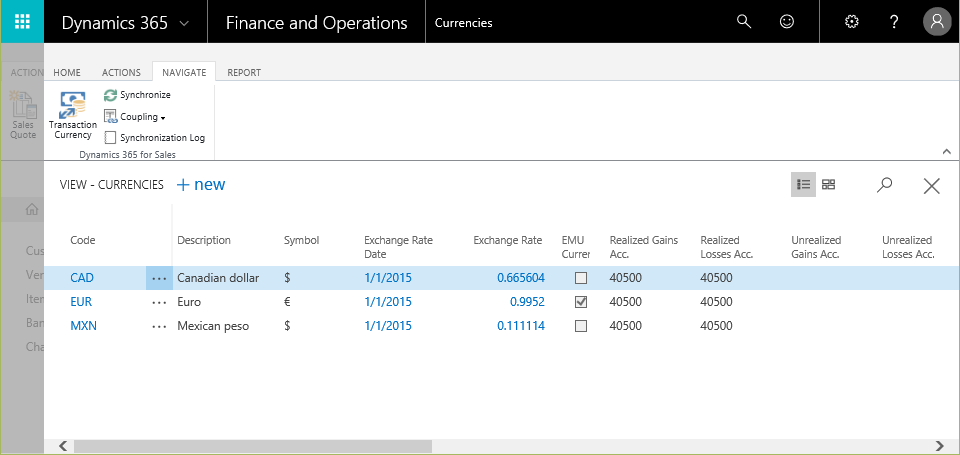Click the Unrealized Gains Acc. column header
Image resolution: width=960 pixels, height=455 pixels.
pyautogui.click(x=816, y=247)
